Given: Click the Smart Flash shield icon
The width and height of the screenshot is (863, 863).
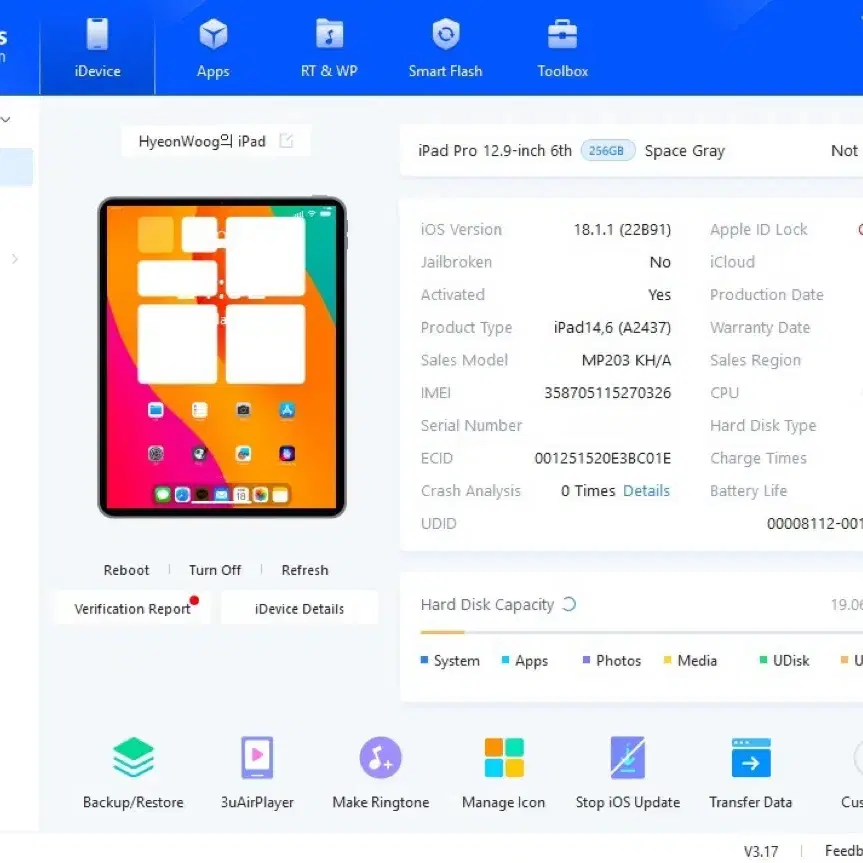Looking at the screenshot, I should [446, 34].
